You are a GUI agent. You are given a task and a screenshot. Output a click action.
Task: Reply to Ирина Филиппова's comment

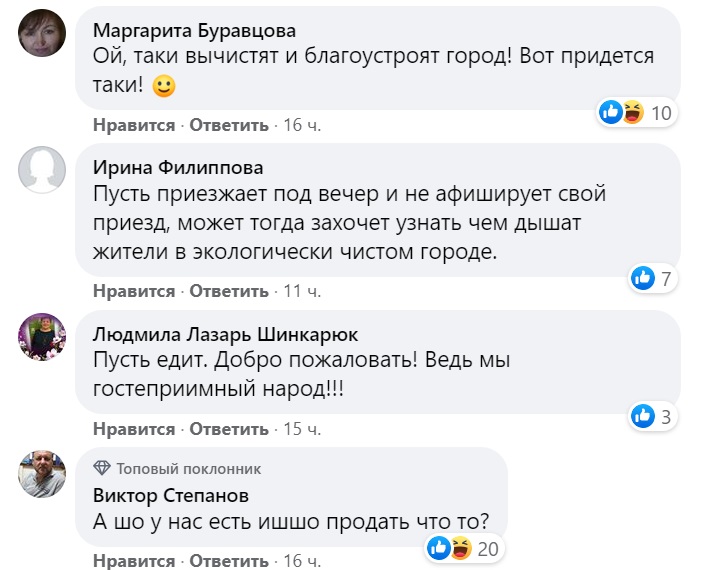229,291
